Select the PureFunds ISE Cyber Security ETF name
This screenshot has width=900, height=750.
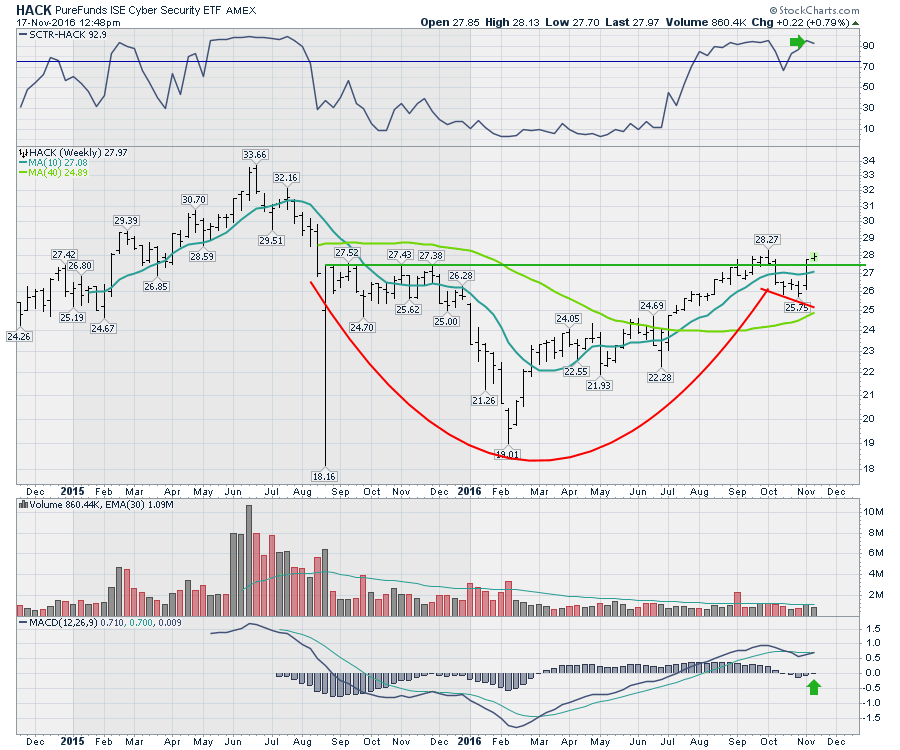coord(138,10)
